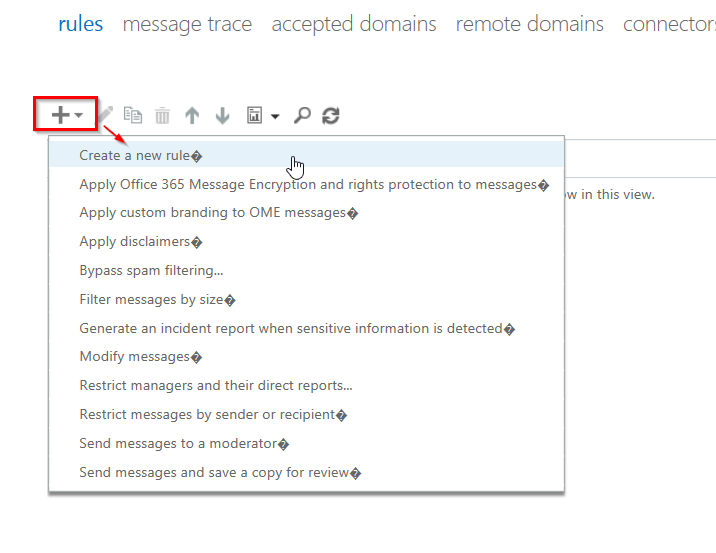Viewport: 716px width, 553px height.
Task: Choose Apply disclaimers menu entry
Action: [140, 241]
